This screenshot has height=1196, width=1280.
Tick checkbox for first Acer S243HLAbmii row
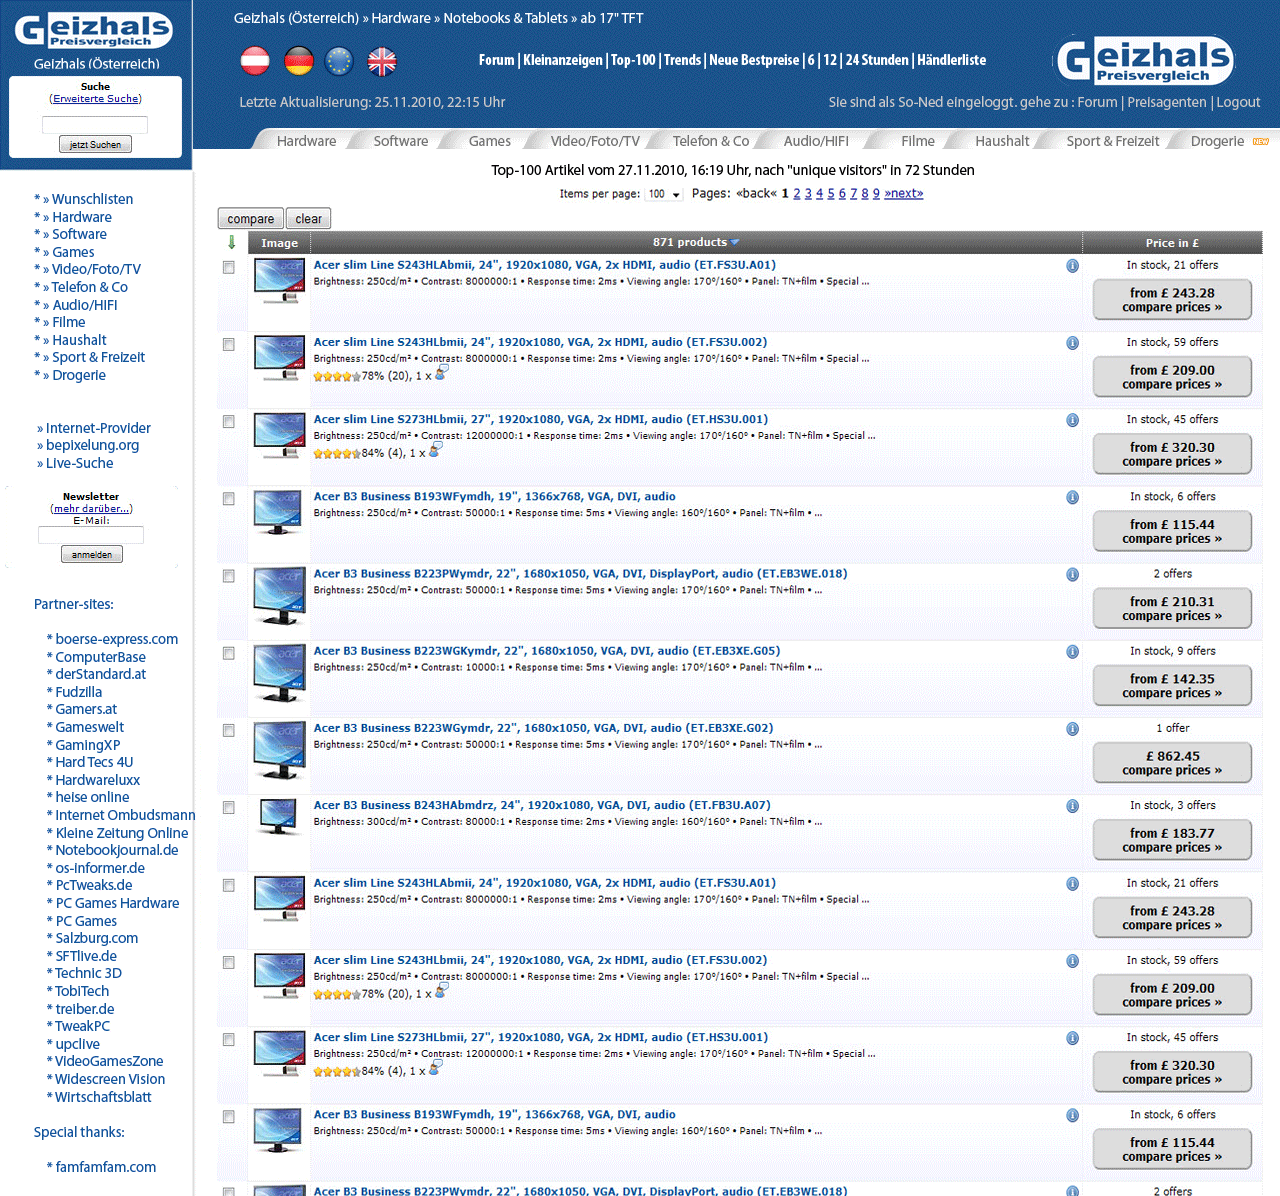pyautogui.click(x=229, y=267)
